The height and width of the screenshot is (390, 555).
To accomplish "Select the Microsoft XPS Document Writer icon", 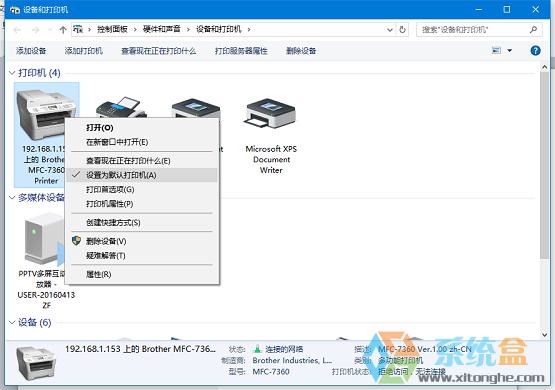I will 271,113.
